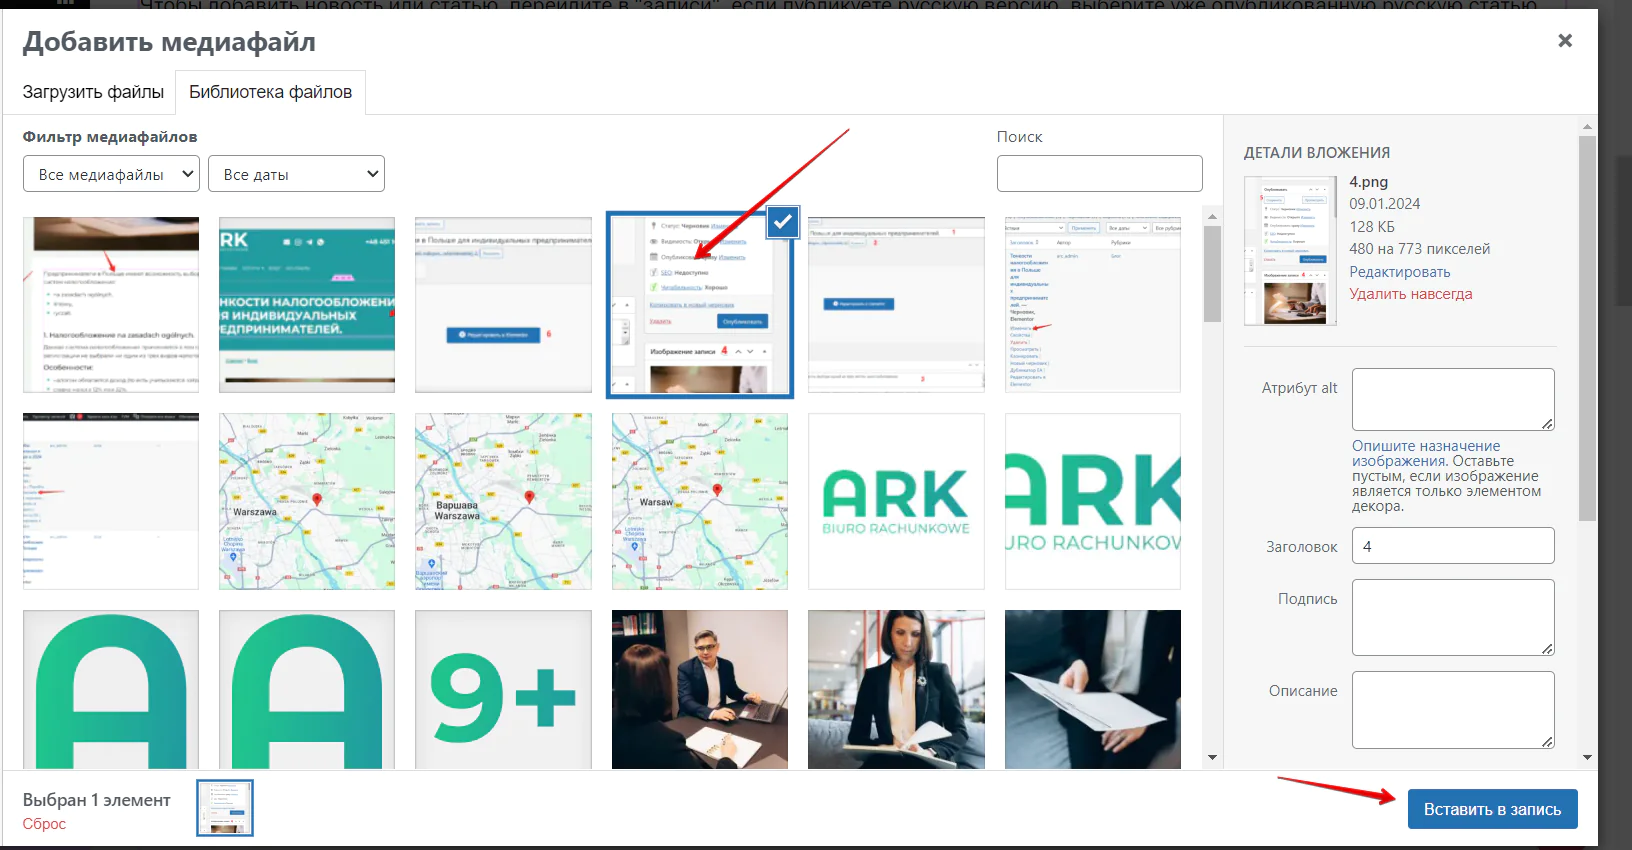This screenshot has height=850, width=1632.
Task: Click the Поиск search field
Action: [1099, 173]
